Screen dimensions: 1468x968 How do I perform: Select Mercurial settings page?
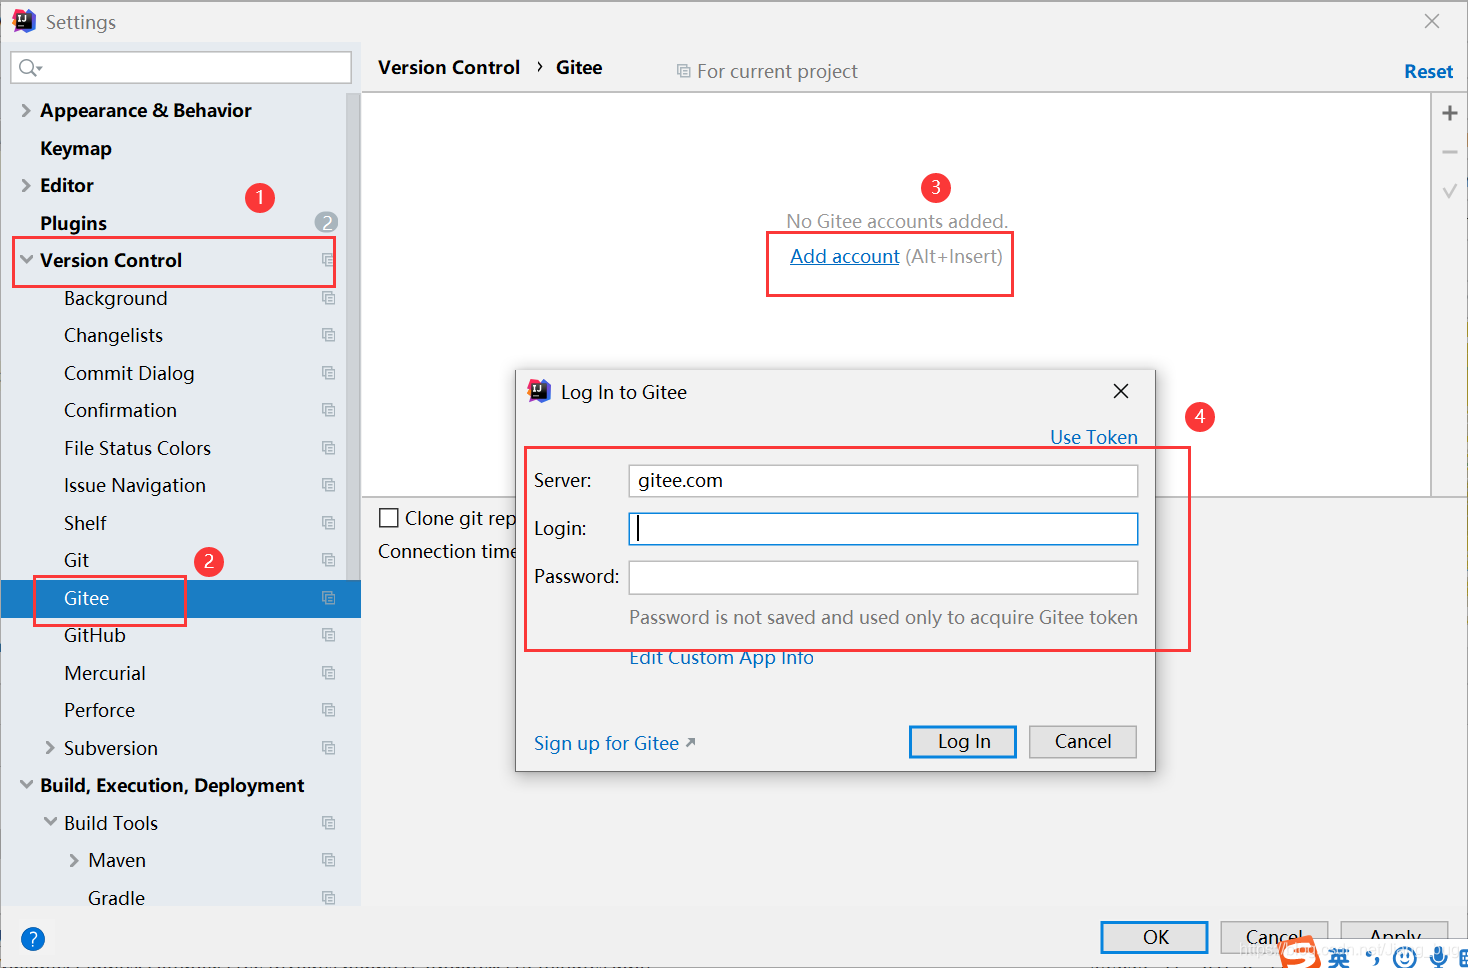[x=105, y=673]
